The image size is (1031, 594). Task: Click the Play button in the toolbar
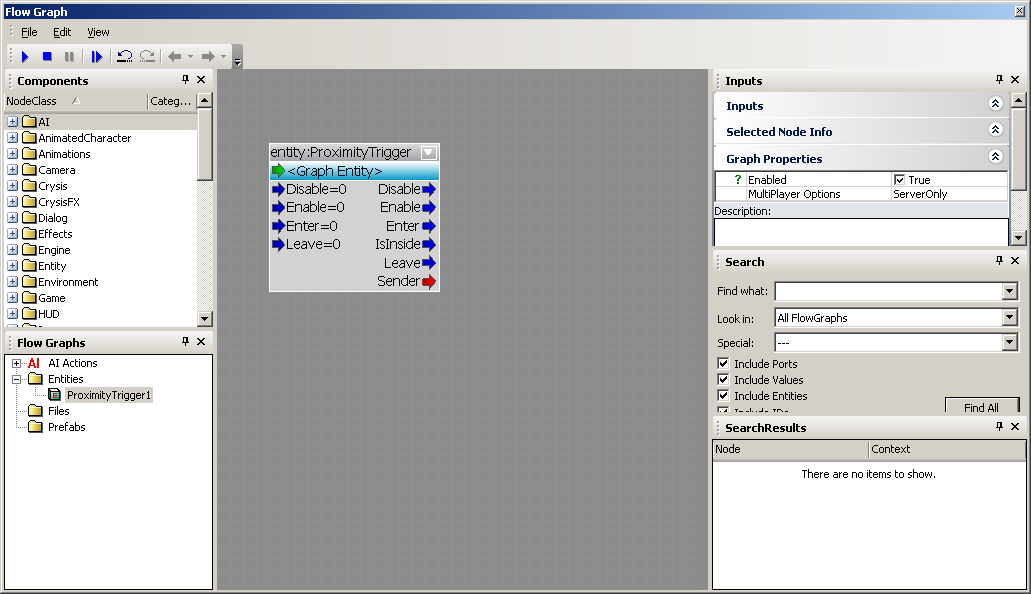click(26, 57)
